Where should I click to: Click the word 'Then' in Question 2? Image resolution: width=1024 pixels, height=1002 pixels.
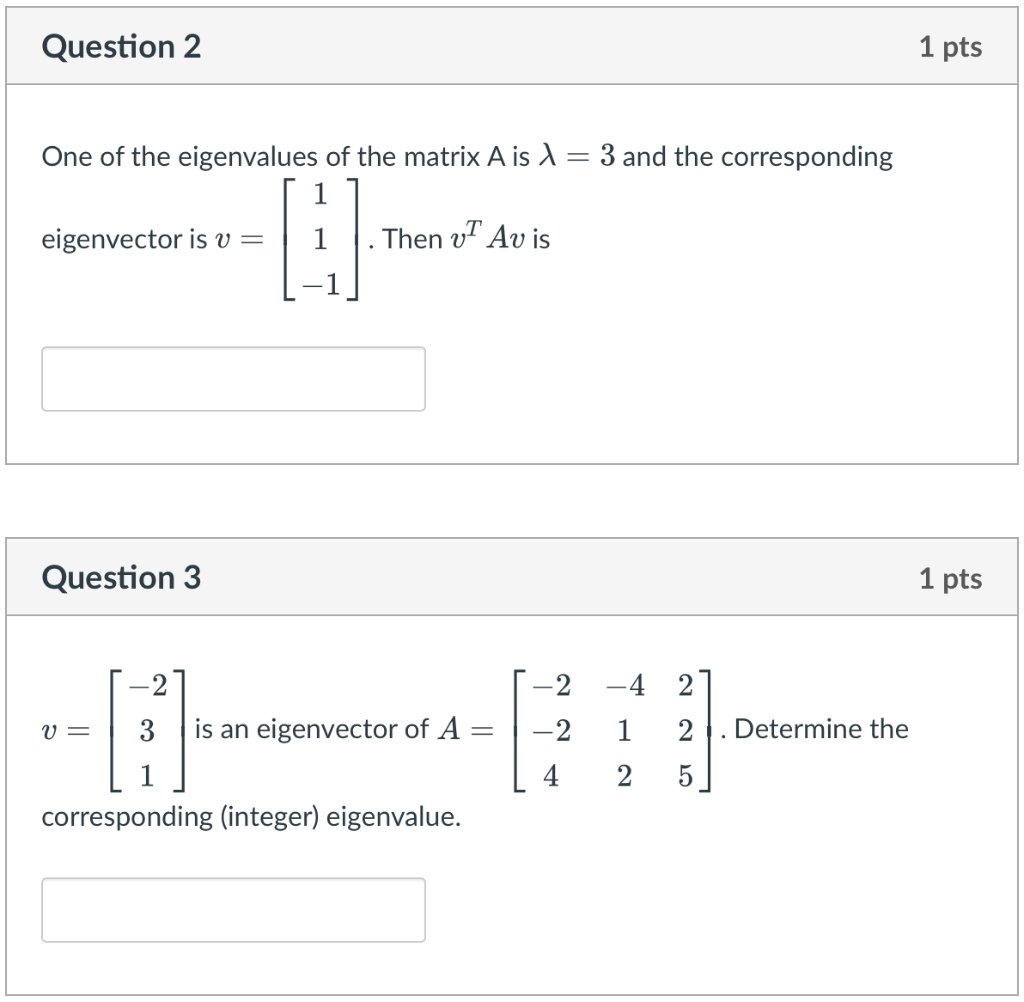click(x=412, y=239)
